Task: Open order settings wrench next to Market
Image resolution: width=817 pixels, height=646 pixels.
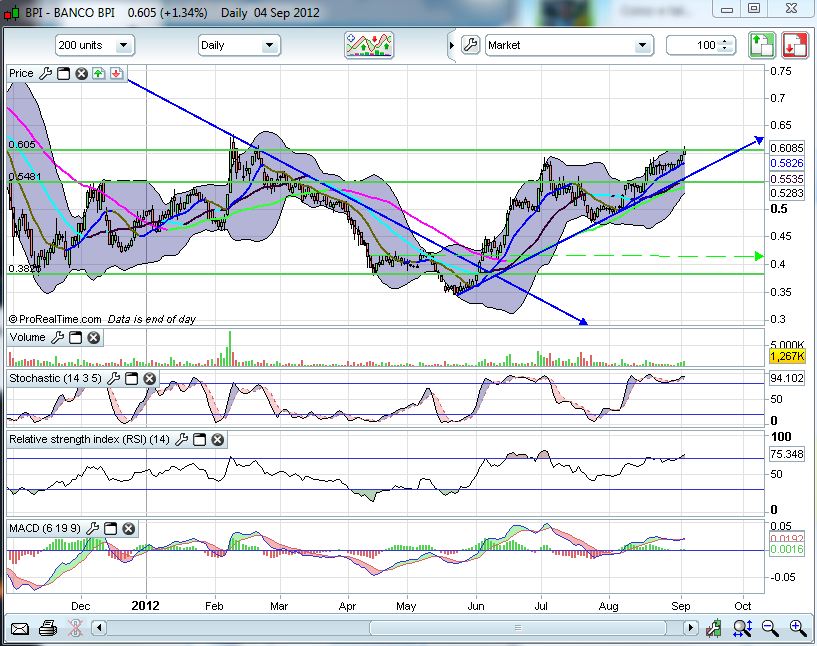Action: (x=470, y=45)
